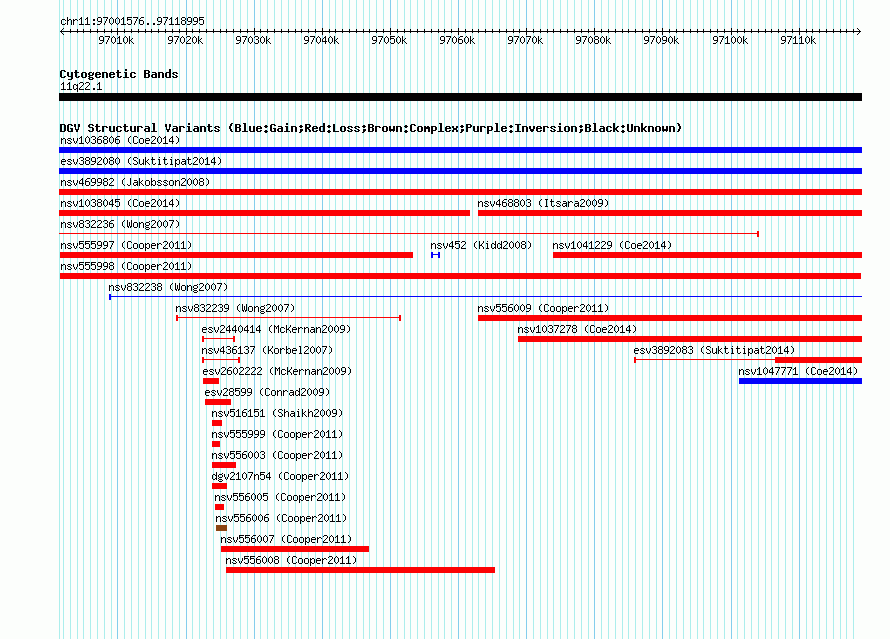Open nsv556006 (Cooper2011) label
The width and height of the screenshot is (890, 639).
pyautogui.click(x=281, y=518)
